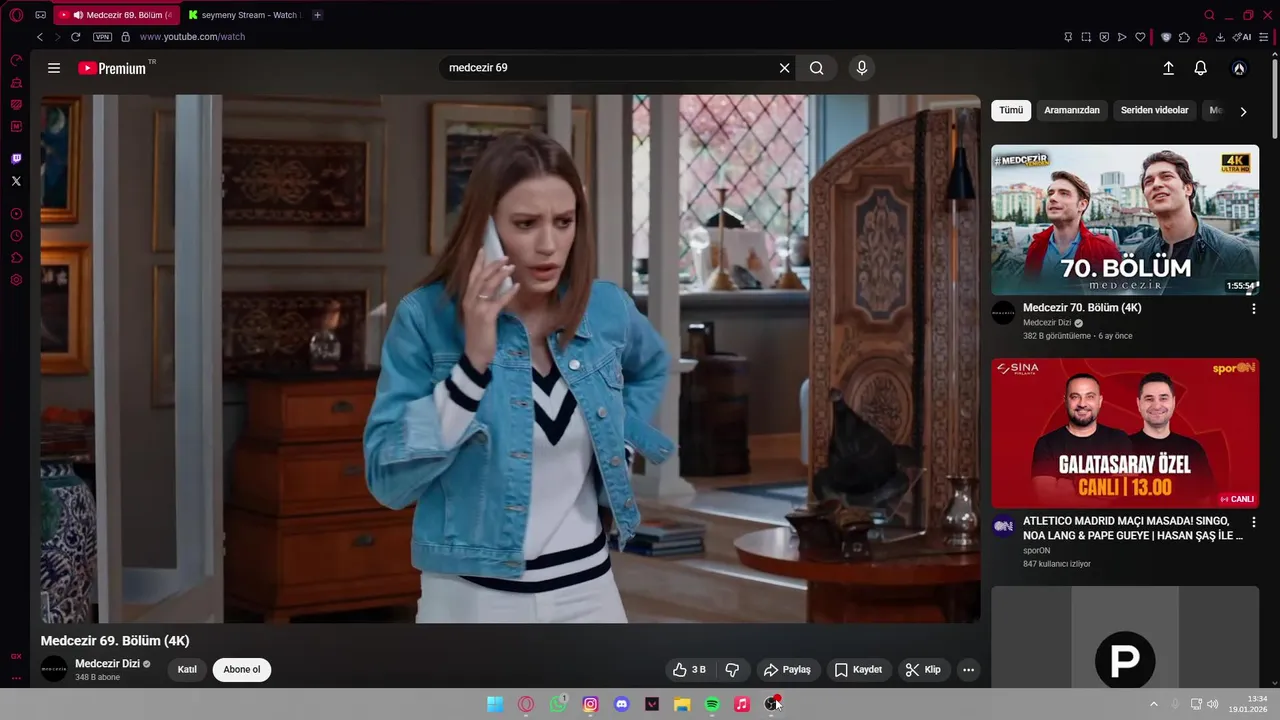Take a snapshot with the capture icon
The height and width of the screenshot is (720, 1280).
[x=1086, y=37]
